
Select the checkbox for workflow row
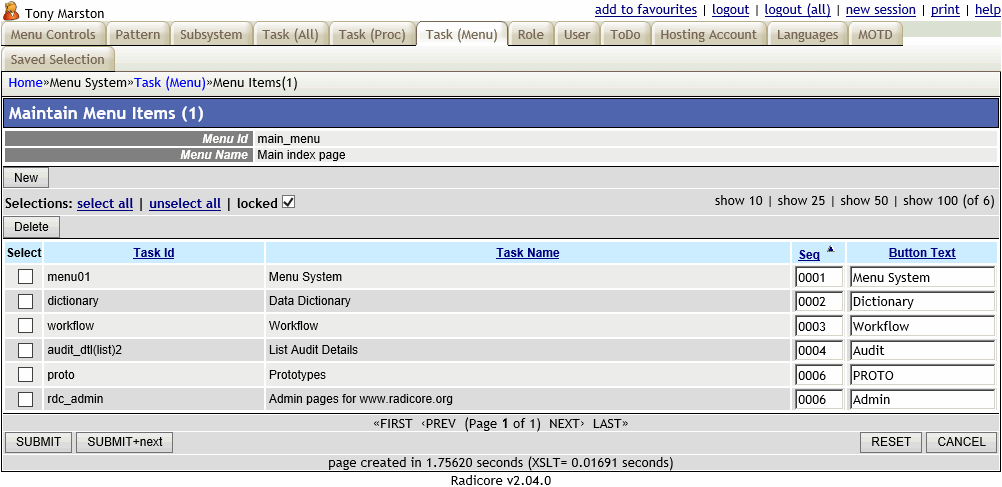25,326
